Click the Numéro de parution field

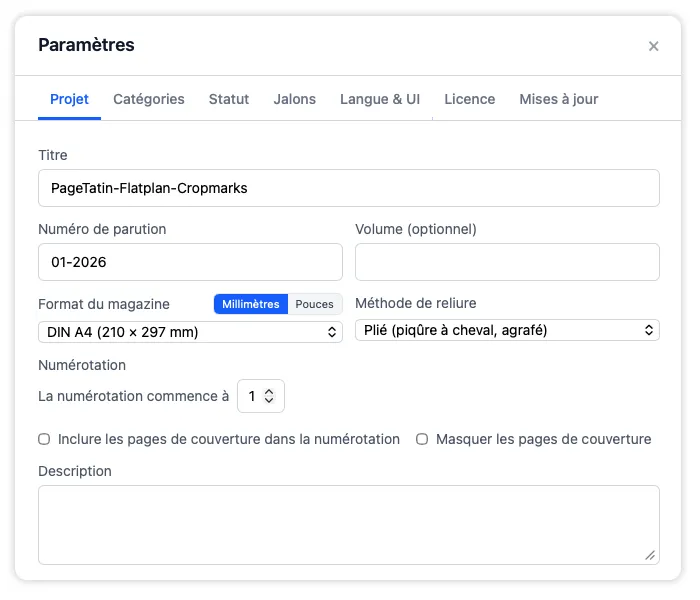coord(190,262)
